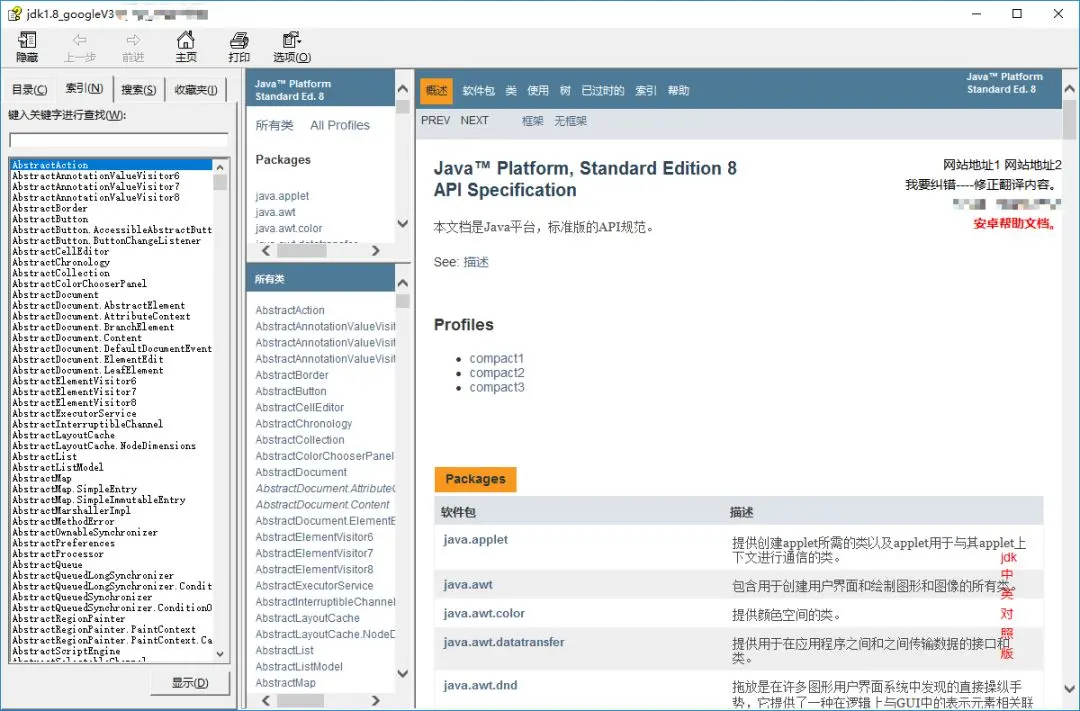Click classes frame scroll-down arrow

pyautogui.click(x=403, y=673)
